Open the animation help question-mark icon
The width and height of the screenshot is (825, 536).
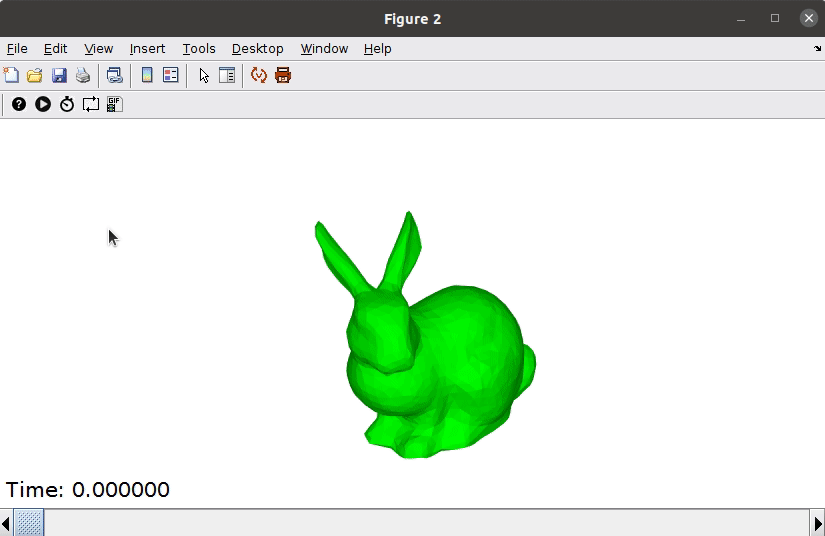(19, 104)
